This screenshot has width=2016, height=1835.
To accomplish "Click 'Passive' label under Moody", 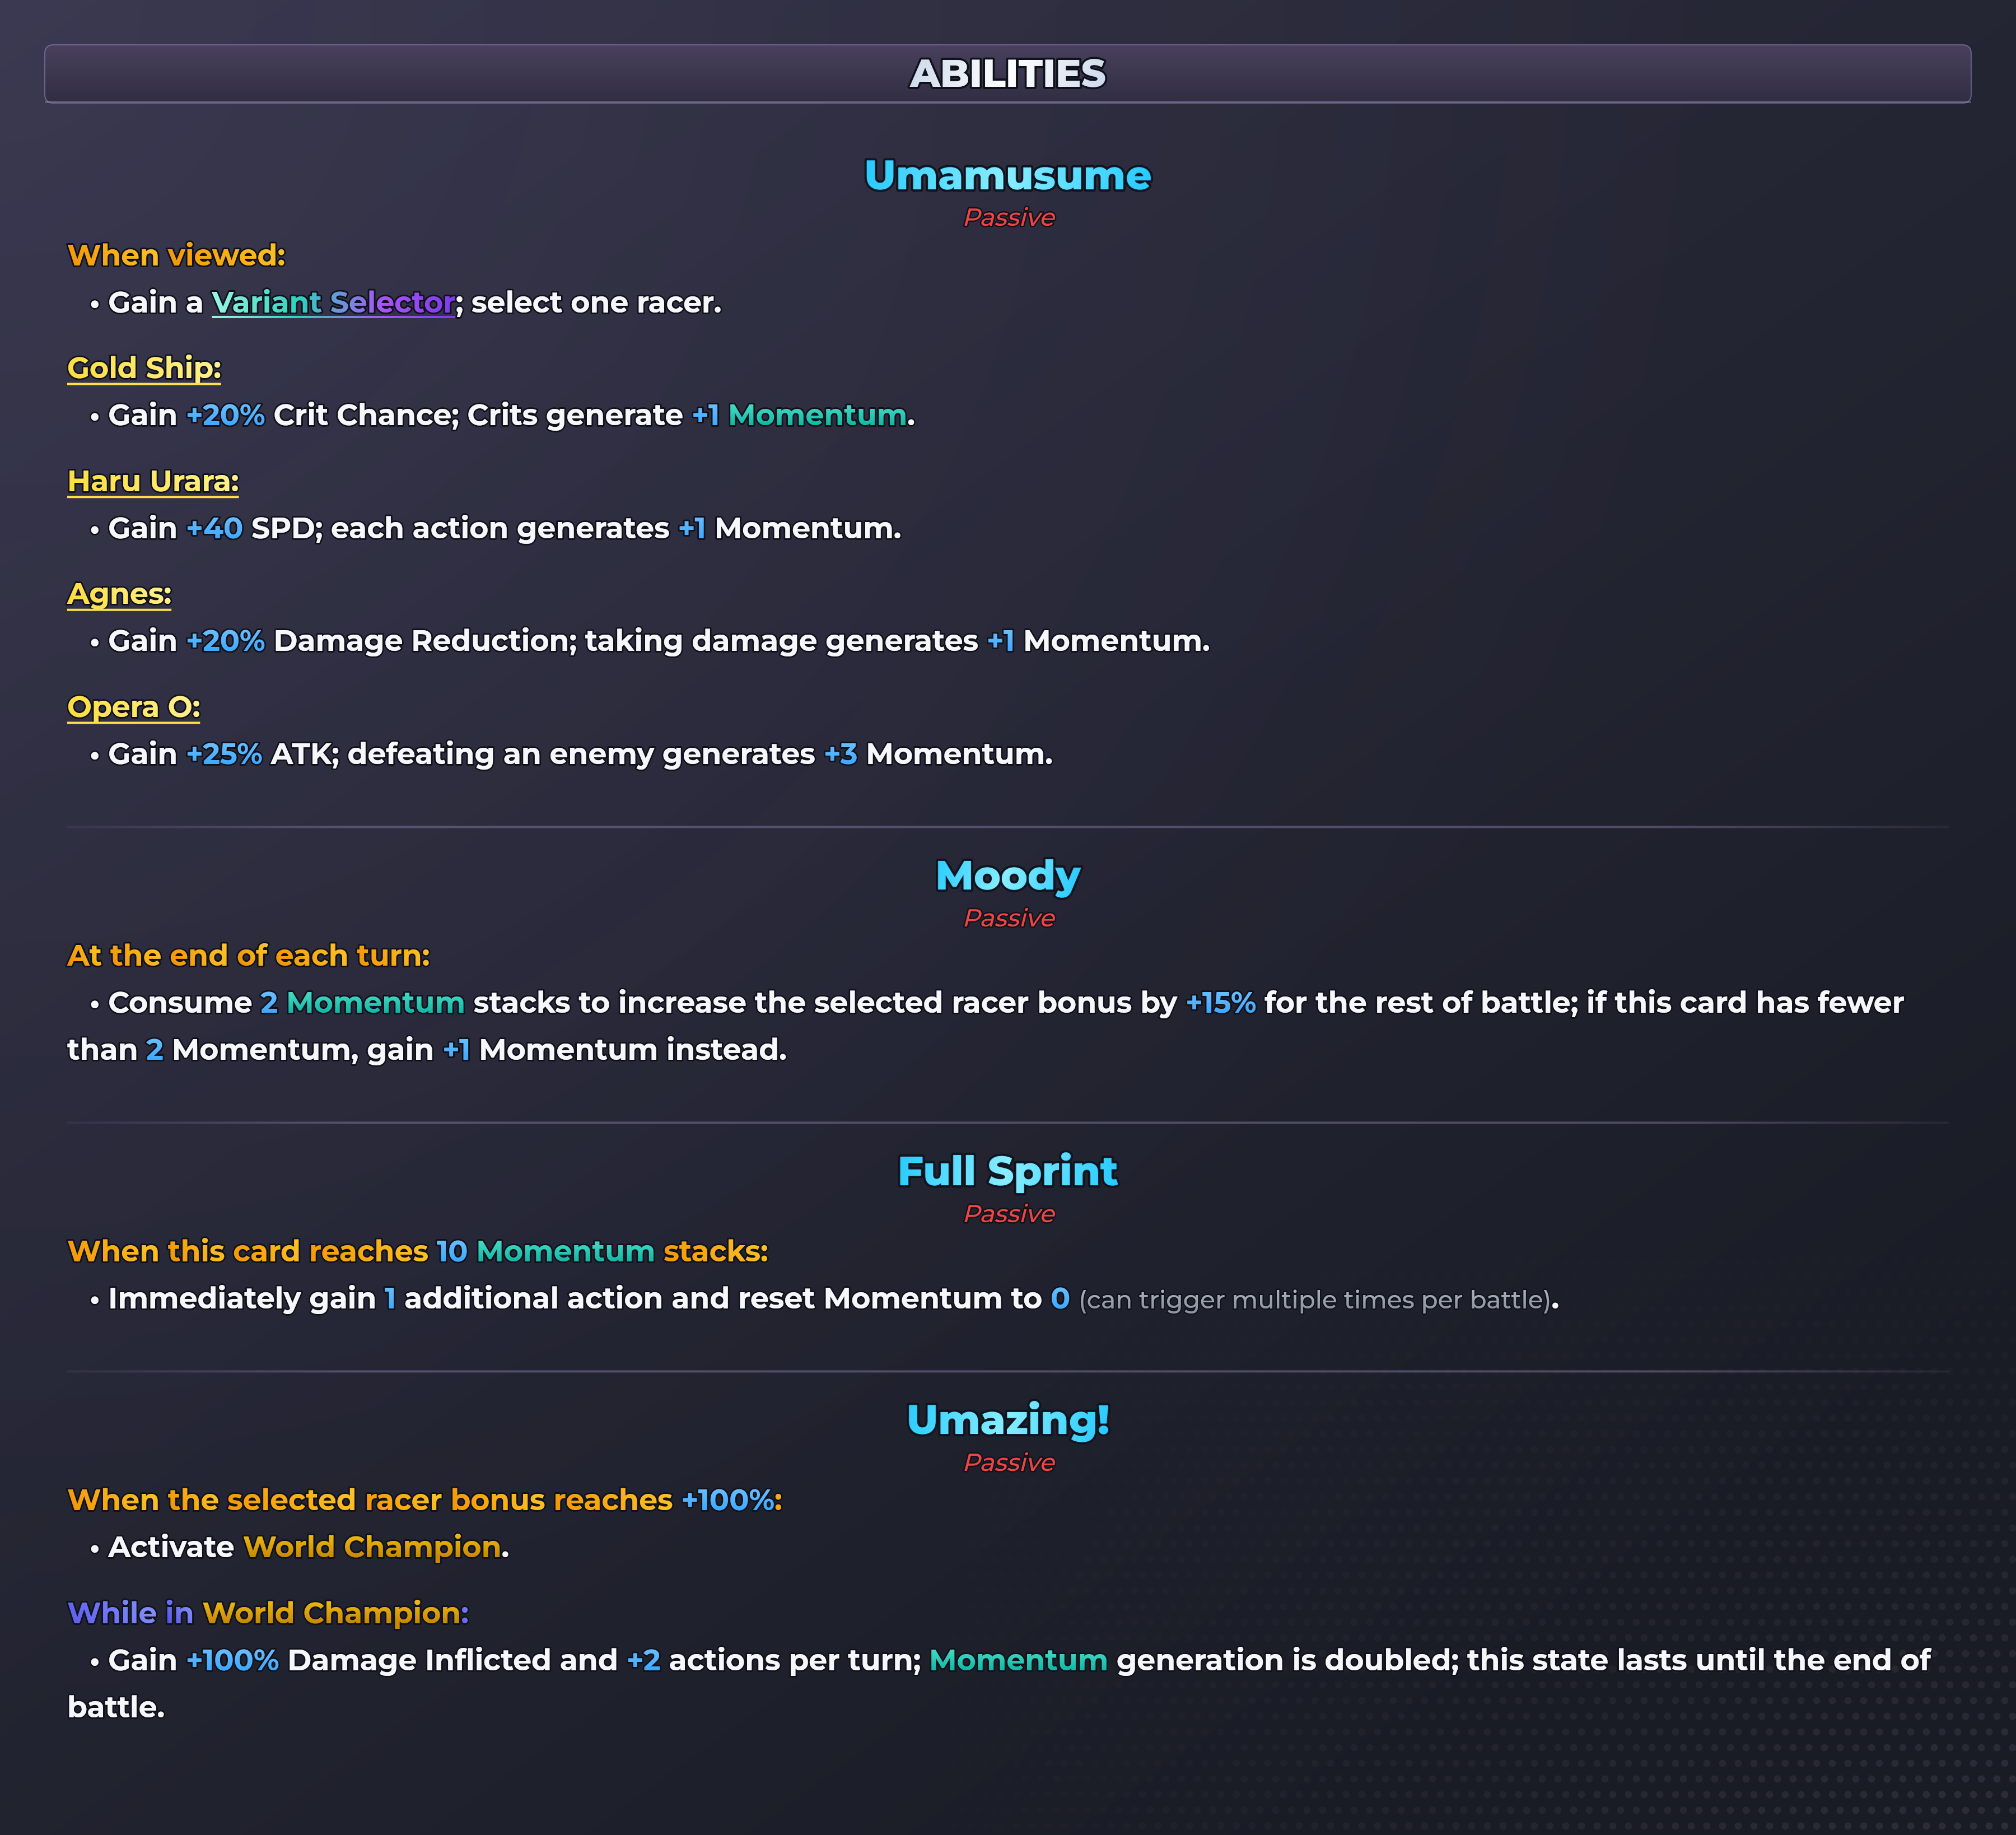I will [x=1009, y=918].
